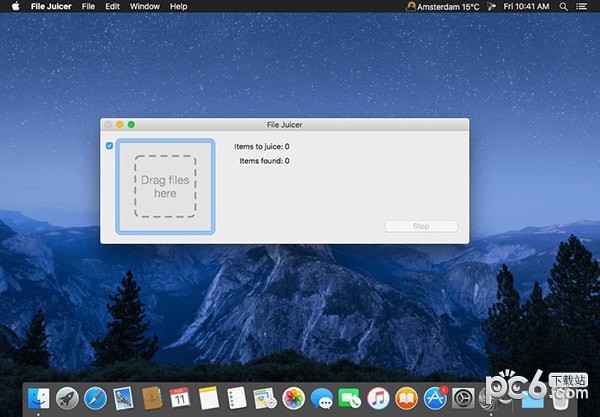The width and height of the screenshot is (600, 417).
Task: Open the Mail stamp icon in Dock
Action: (x=123, y=398)
